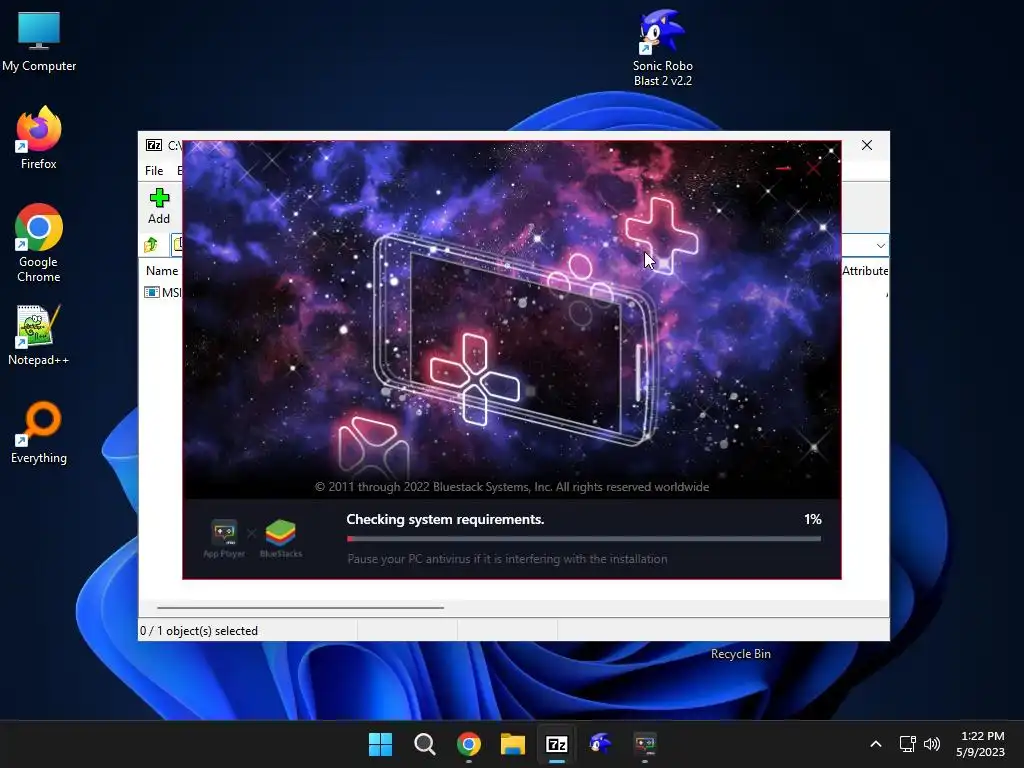Open File Explorer from the taskbar
Image resolution: width=1024 pixels, height=768 pixels.
tap(513, 744)
